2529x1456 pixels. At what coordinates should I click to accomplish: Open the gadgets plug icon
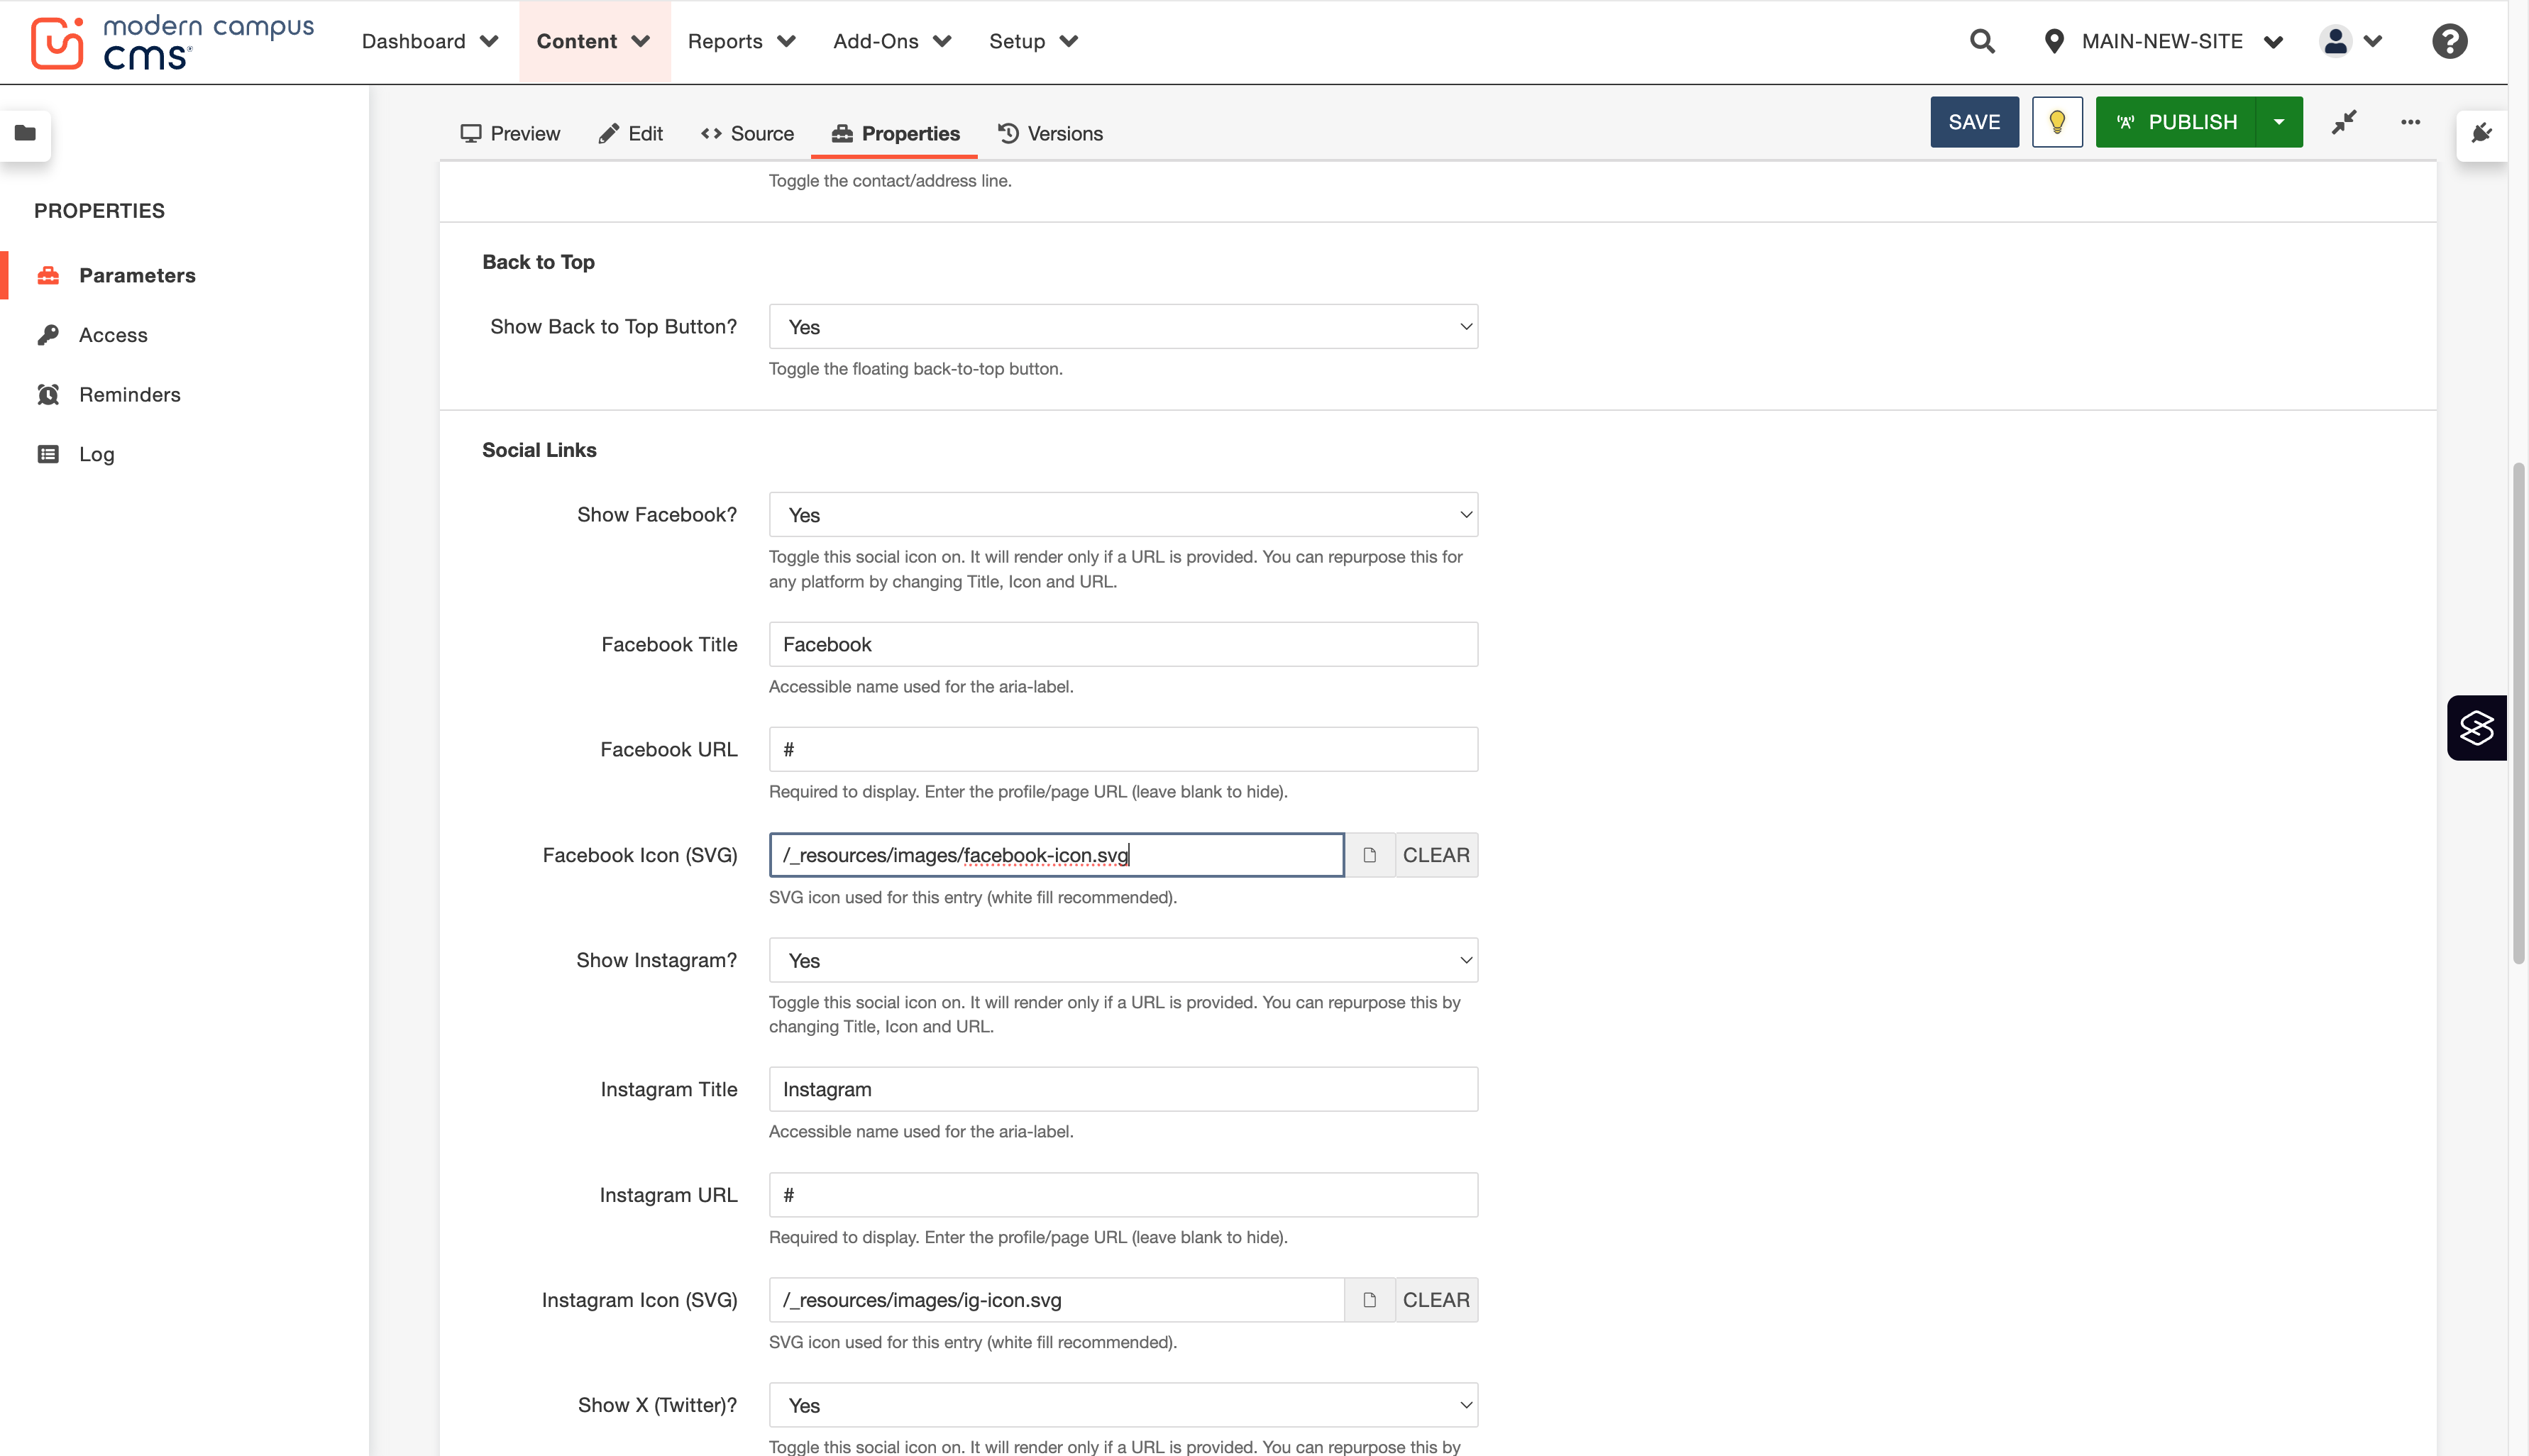[2481, 133]
